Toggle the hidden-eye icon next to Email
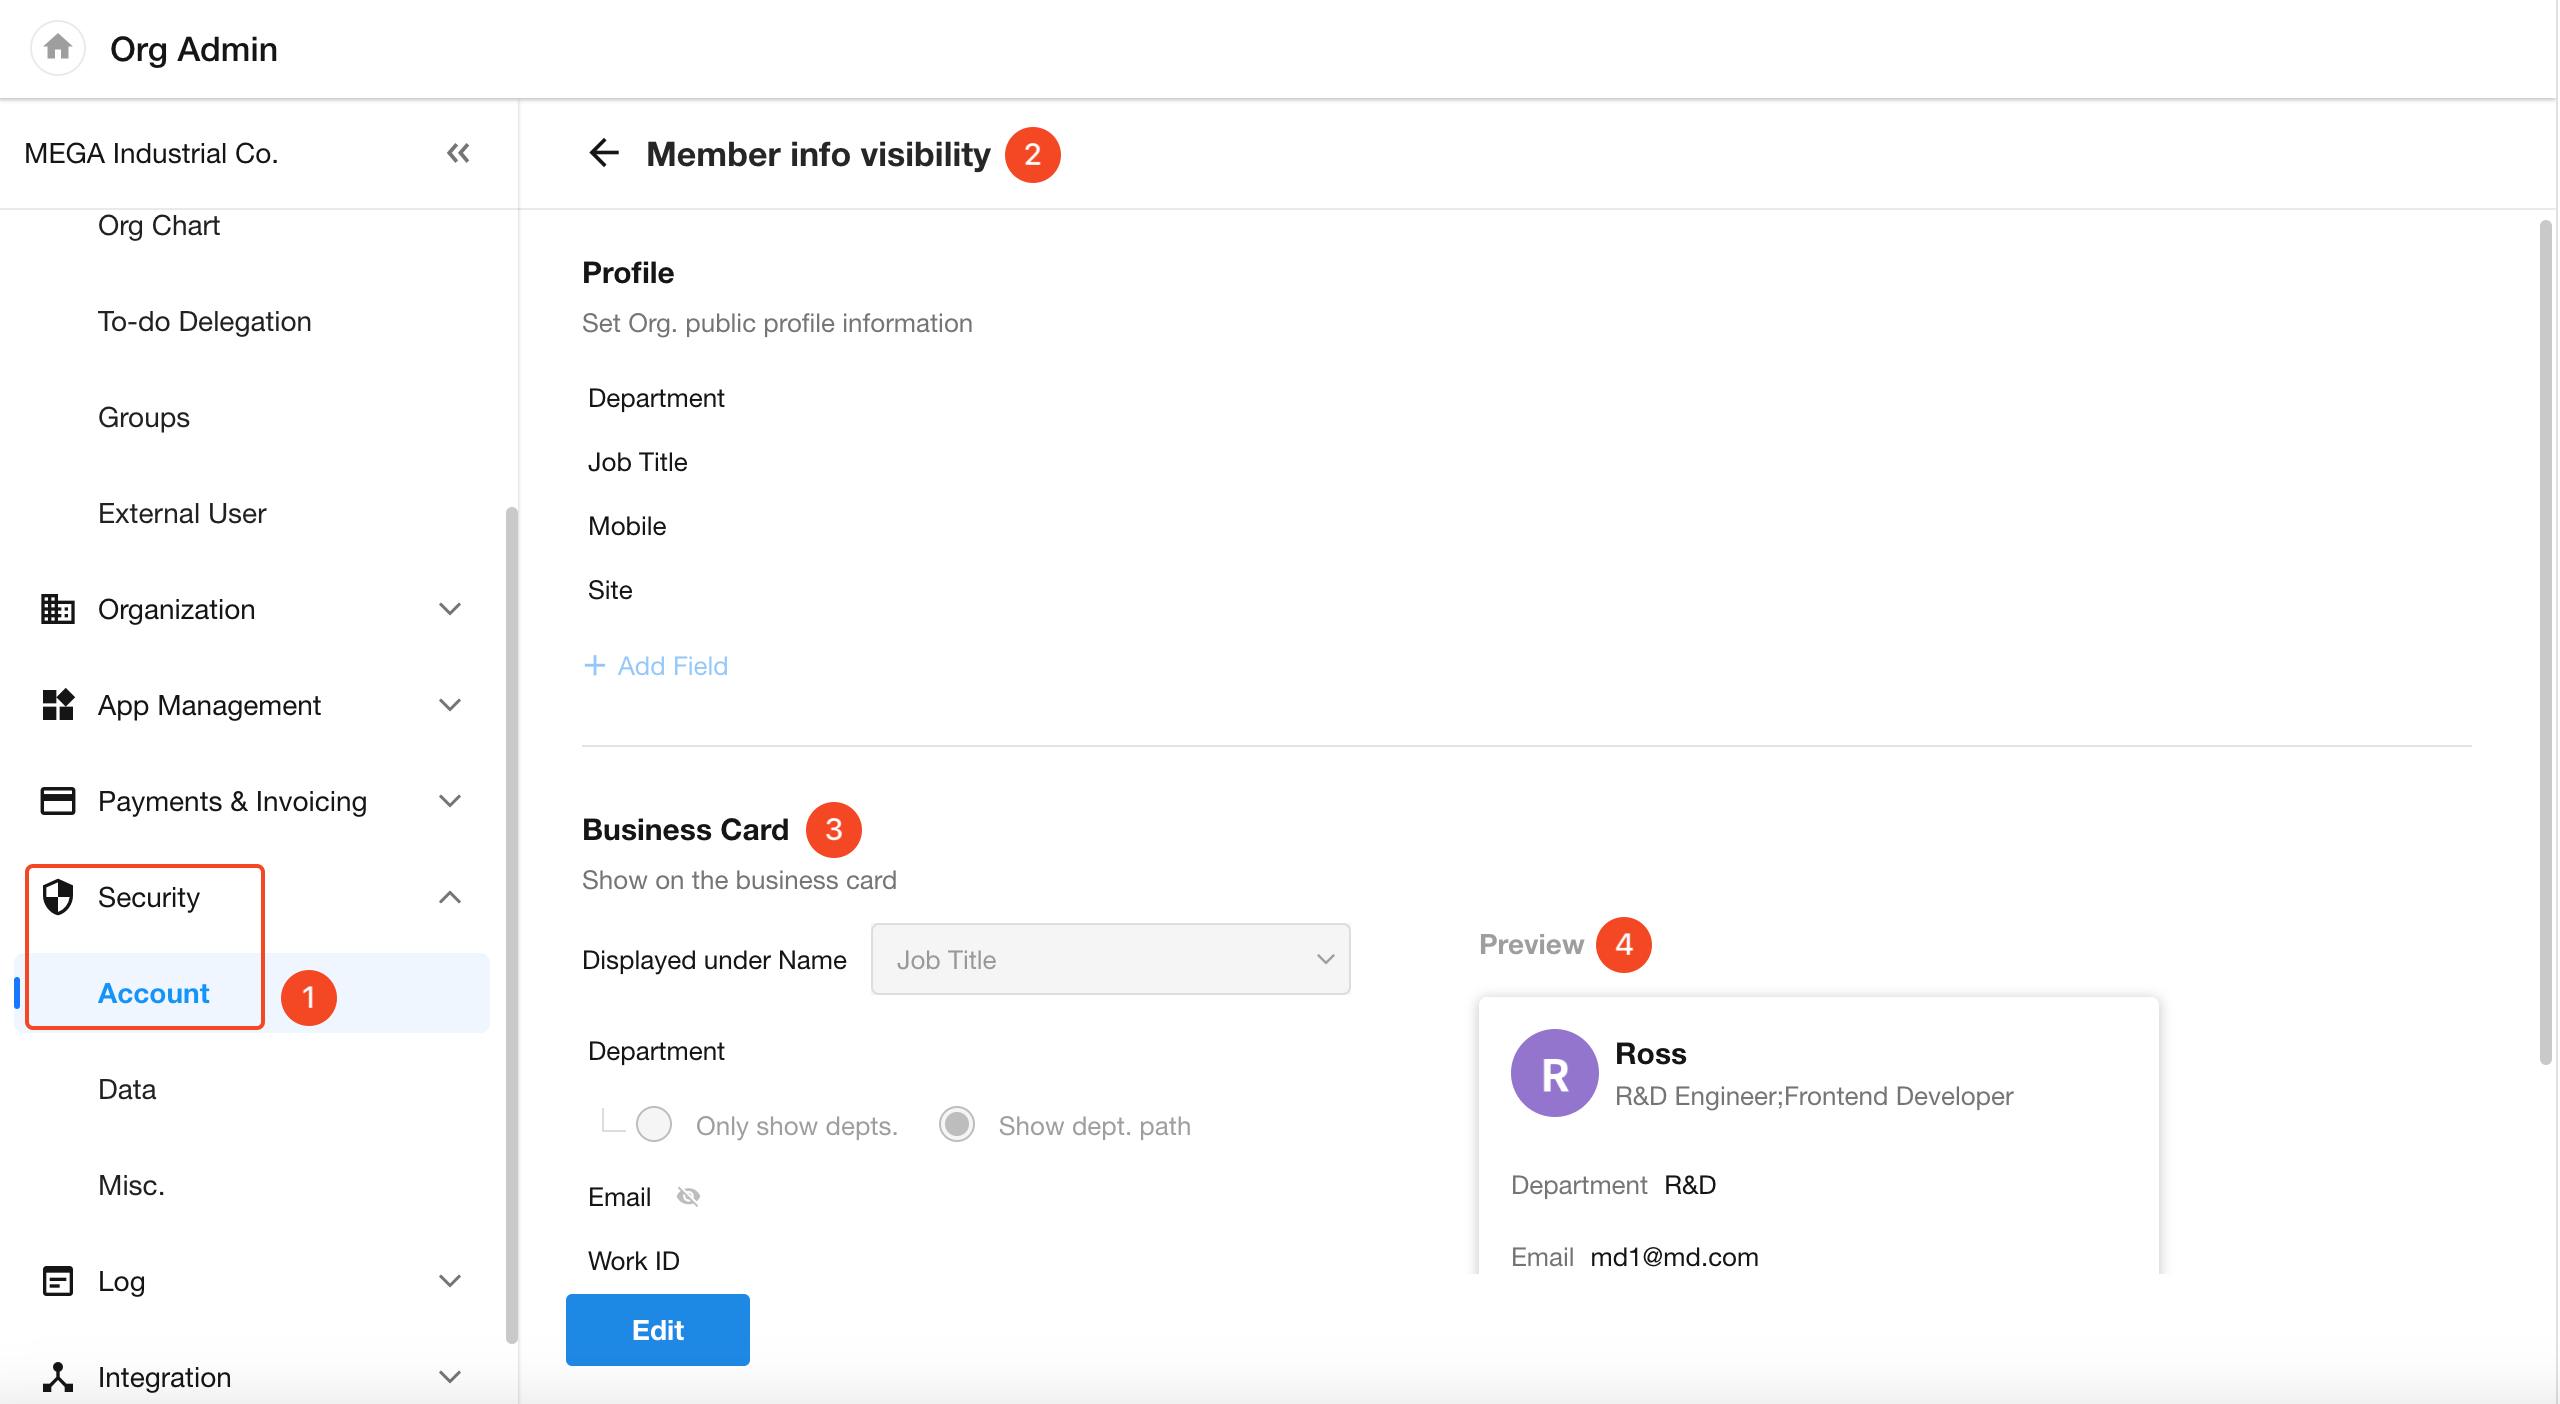Image resolution: width=2560 pixels, height=1404 pixels. point(688,1196)
